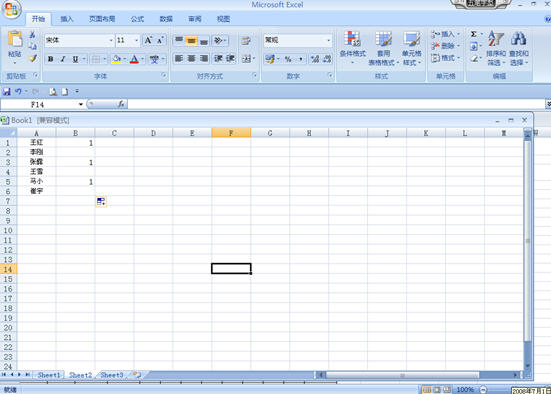Open the number format dropdown
The image size is (551, 394).
(329, 40)
